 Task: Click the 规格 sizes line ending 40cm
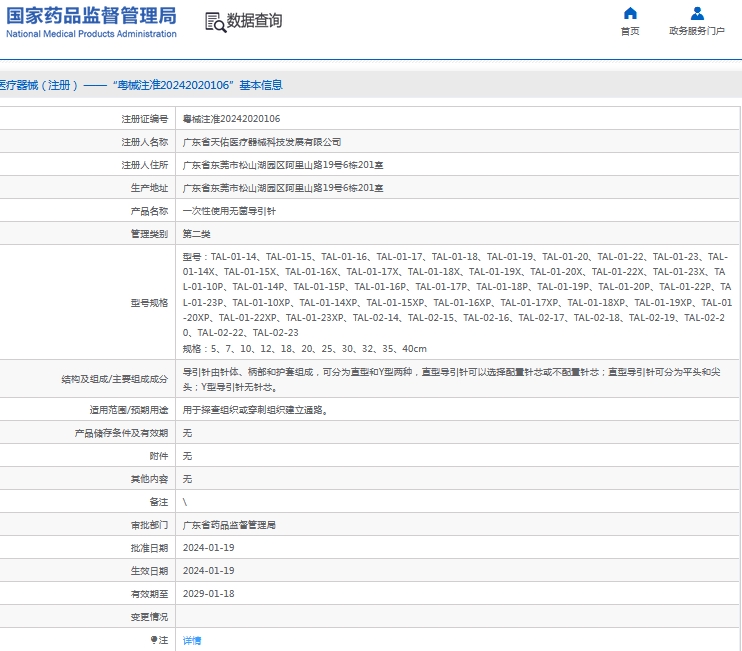click(305, 349)
